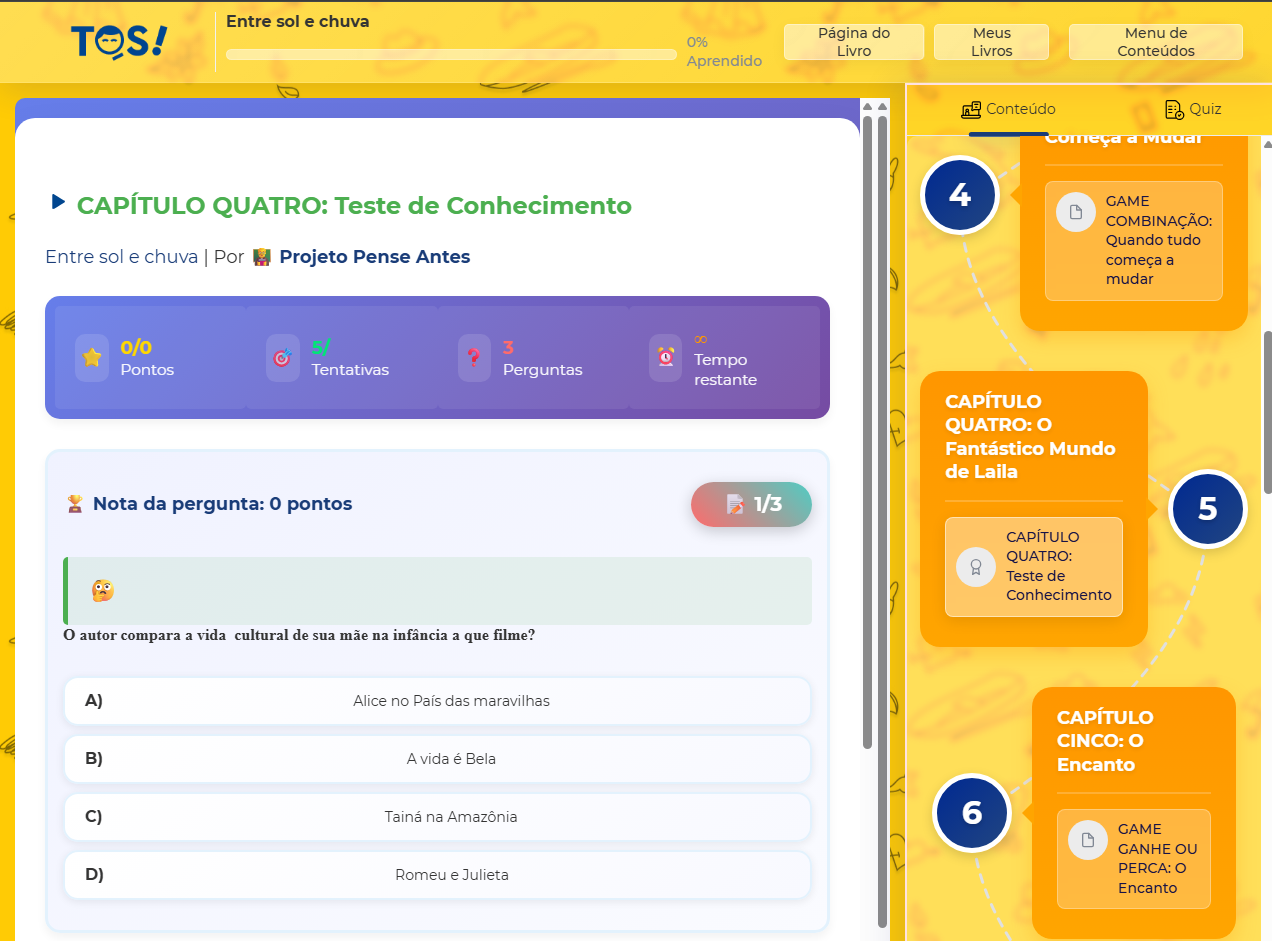This screenshot has width=1272, height=941.
Task: Click the star Pontos icon
Action: tap(92, 358)
